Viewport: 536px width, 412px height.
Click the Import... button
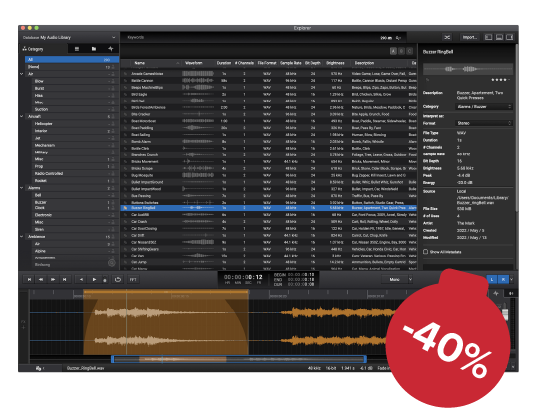pyautogui.click(x=469, y=37)
